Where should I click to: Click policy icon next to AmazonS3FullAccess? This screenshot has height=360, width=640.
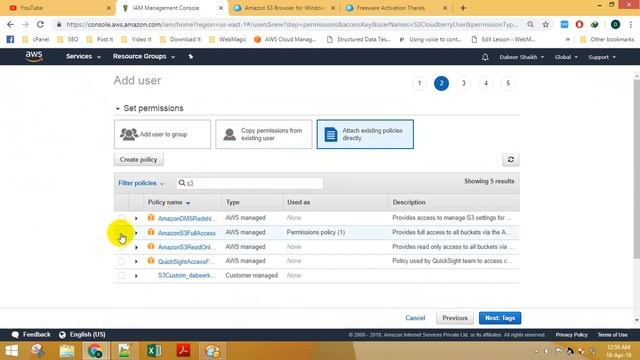(151, 232)
